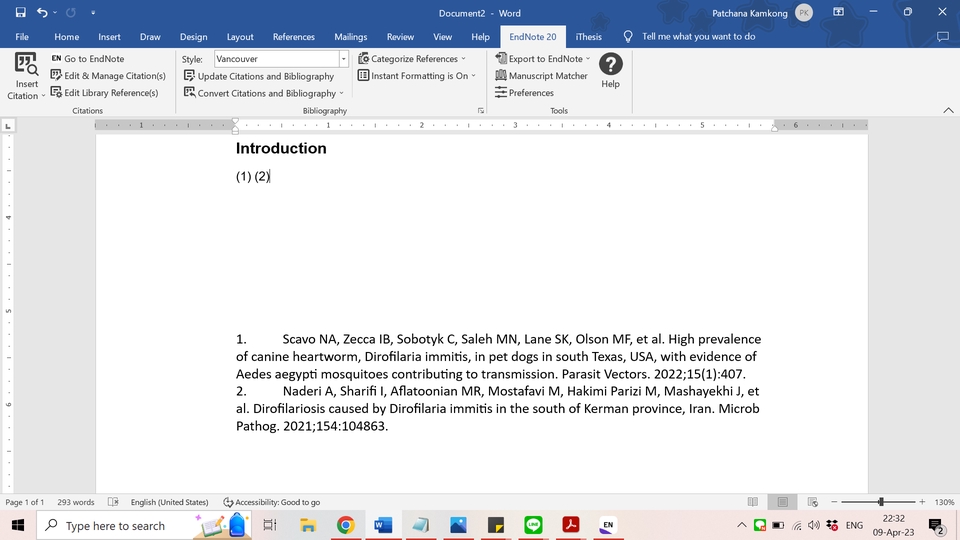Viewport: 960px width, 540px height.
Task: Open the Help tab
Action: (x=480, y=37)
